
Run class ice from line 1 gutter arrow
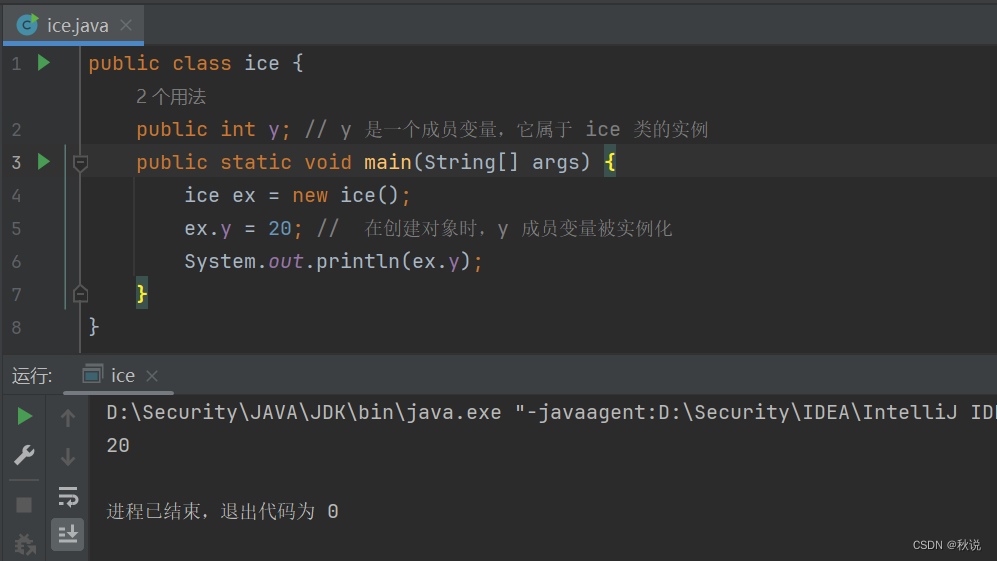click(x=44, y=62)
